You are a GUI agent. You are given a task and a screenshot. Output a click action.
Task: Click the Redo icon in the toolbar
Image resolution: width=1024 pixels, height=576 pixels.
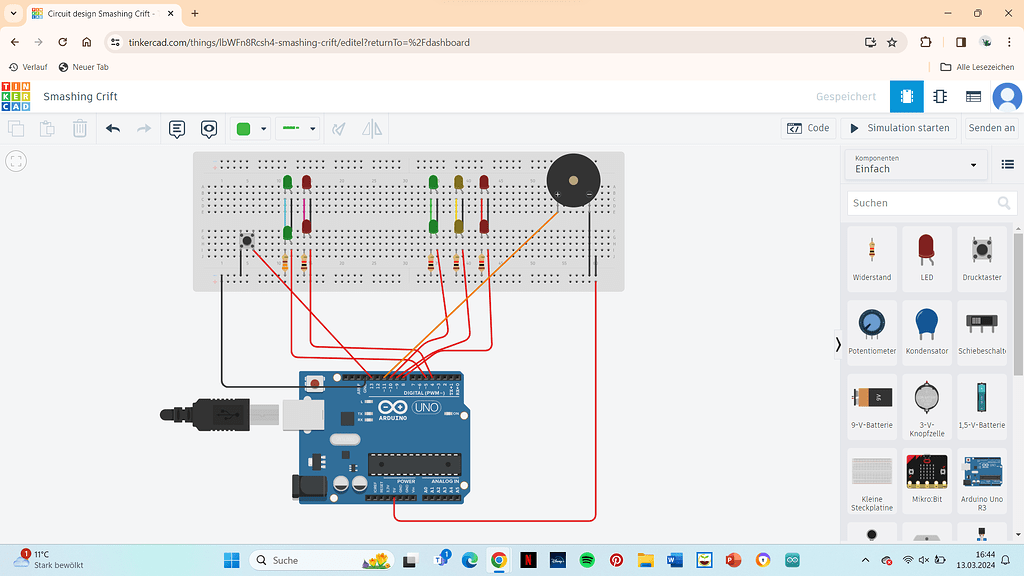coord(145,128)
